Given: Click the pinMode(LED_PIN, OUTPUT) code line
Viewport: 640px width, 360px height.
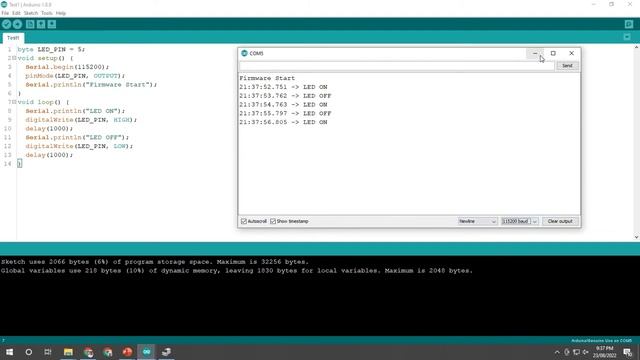Looking at the screenshot, I should 75,76.
